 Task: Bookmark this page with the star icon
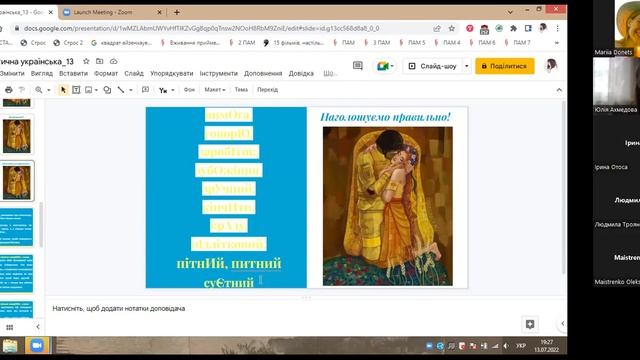click(x=451, y=29)
